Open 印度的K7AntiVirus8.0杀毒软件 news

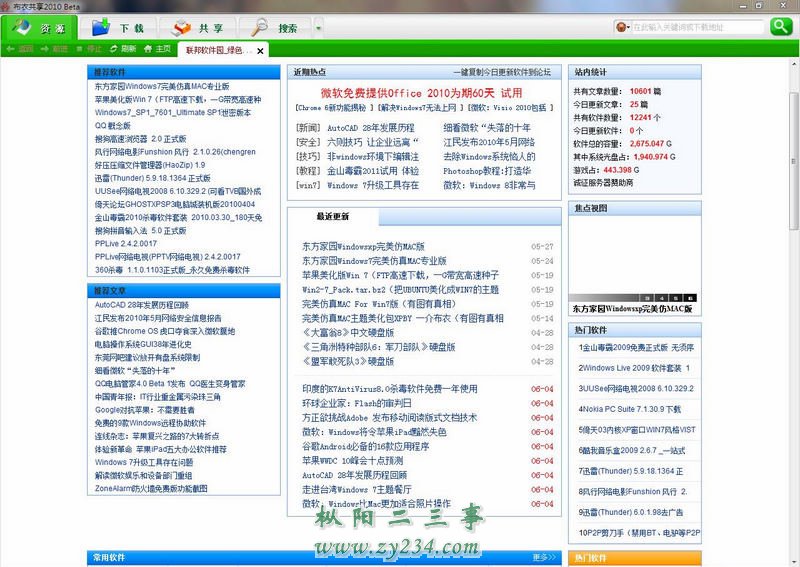390,389
